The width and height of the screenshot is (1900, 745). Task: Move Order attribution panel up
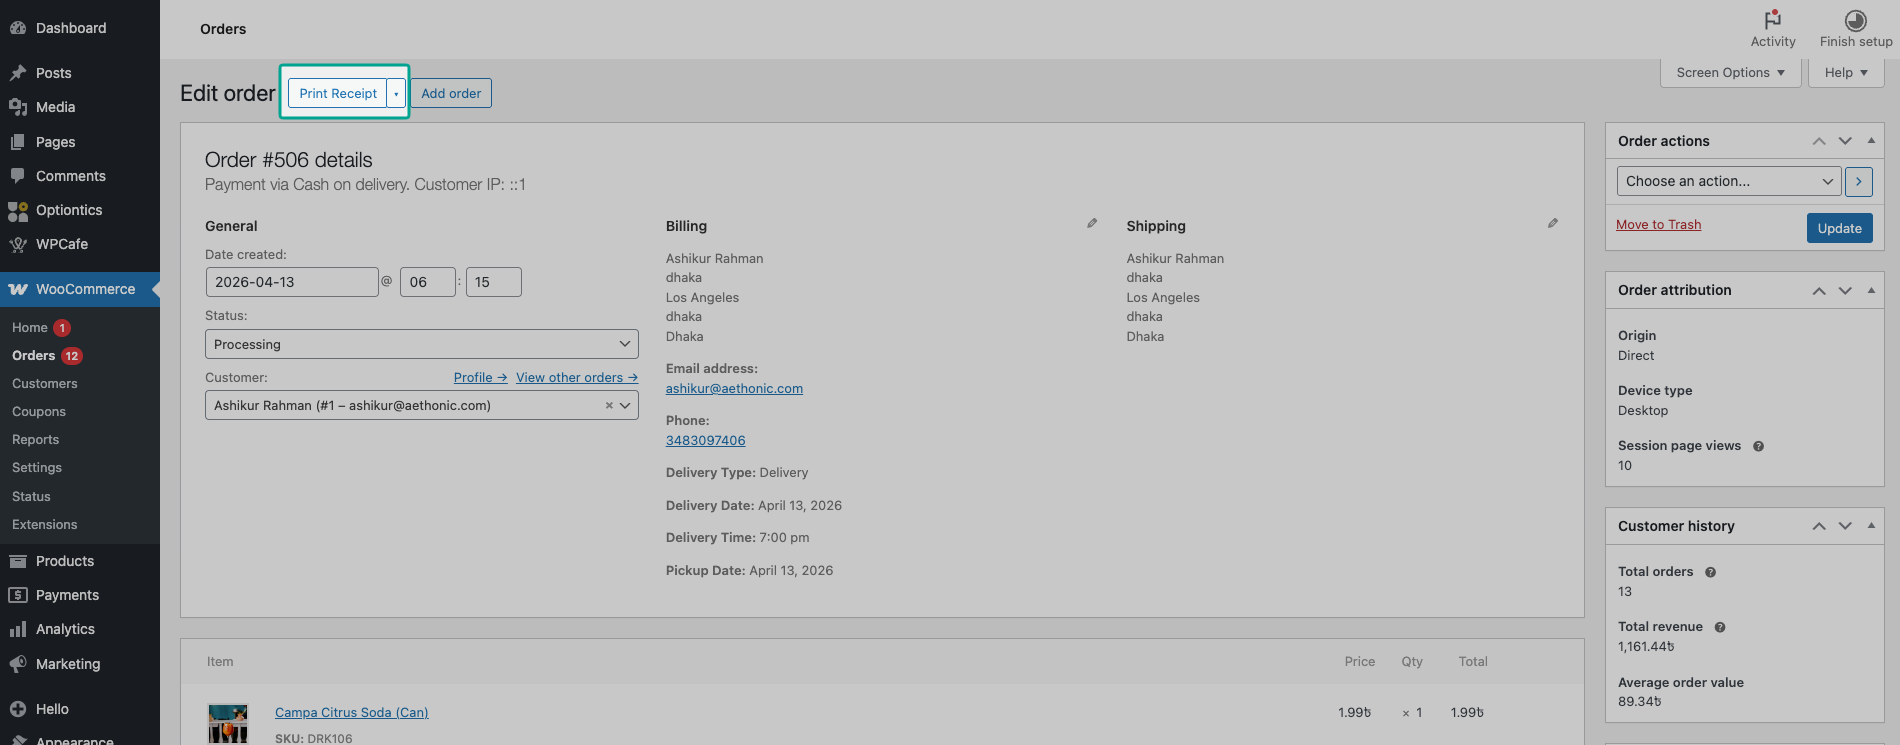click(x=1819, y=290)
